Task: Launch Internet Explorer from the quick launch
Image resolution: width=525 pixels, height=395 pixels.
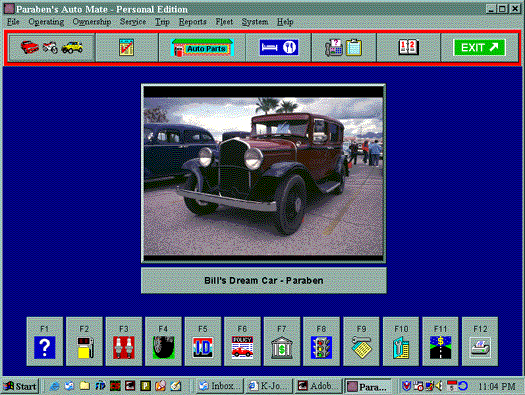Action: 54,386
